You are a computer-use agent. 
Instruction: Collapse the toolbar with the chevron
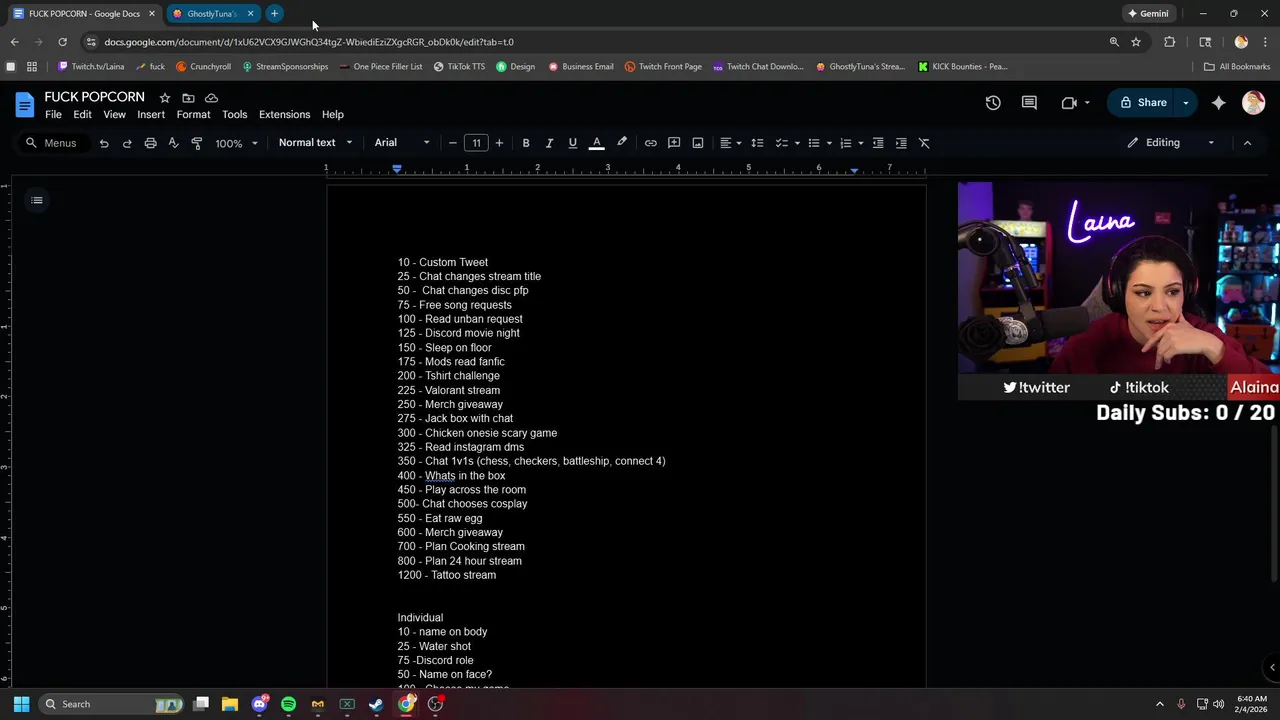1247,143
